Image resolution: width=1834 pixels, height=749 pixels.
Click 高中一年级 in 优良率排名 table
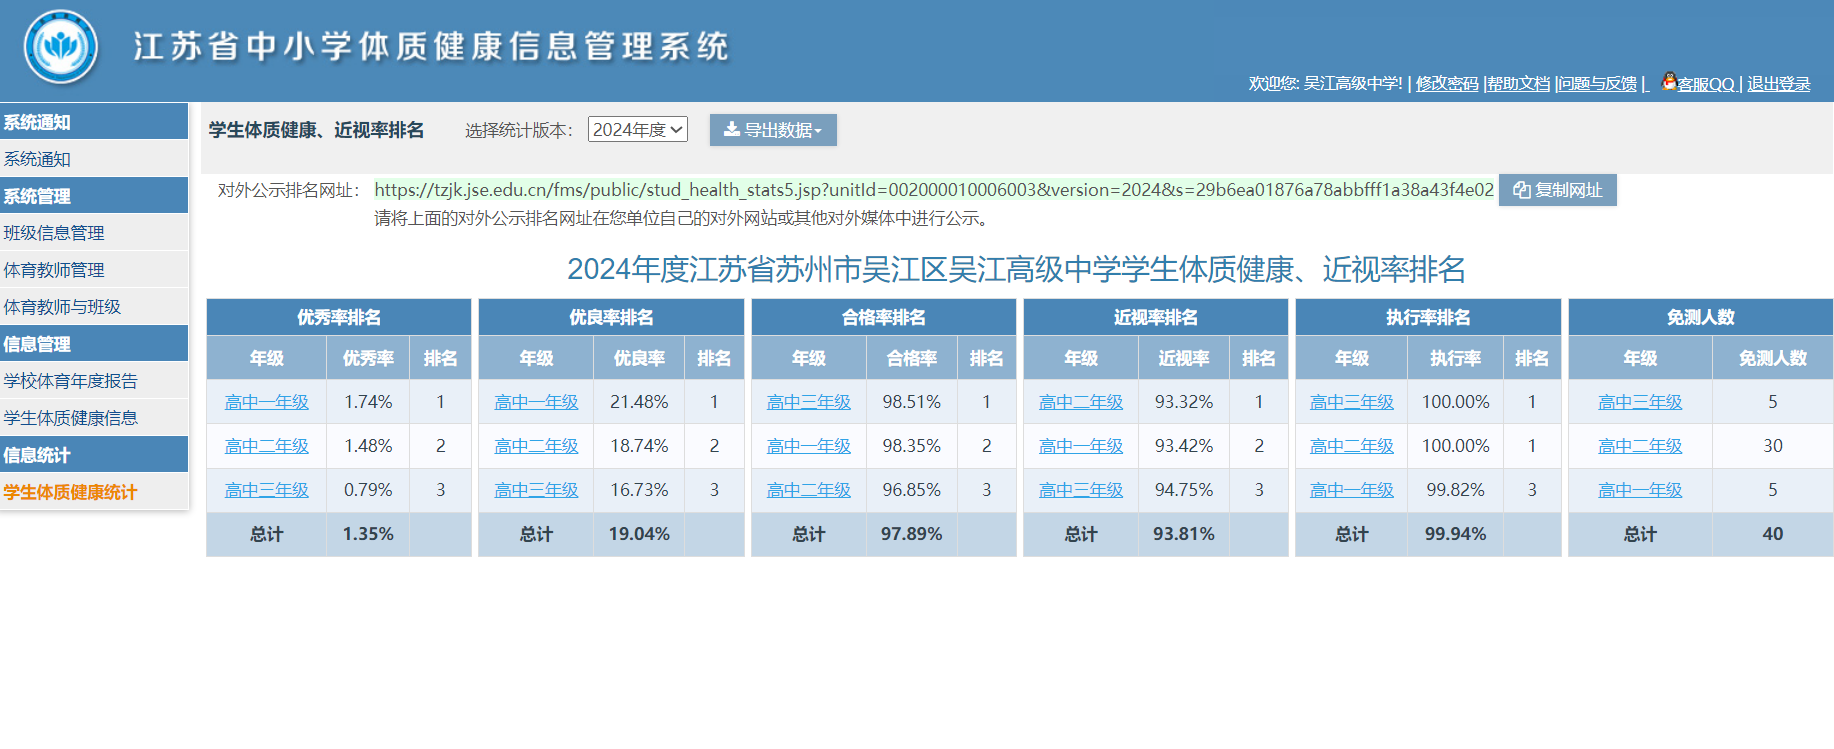(537, 402)
